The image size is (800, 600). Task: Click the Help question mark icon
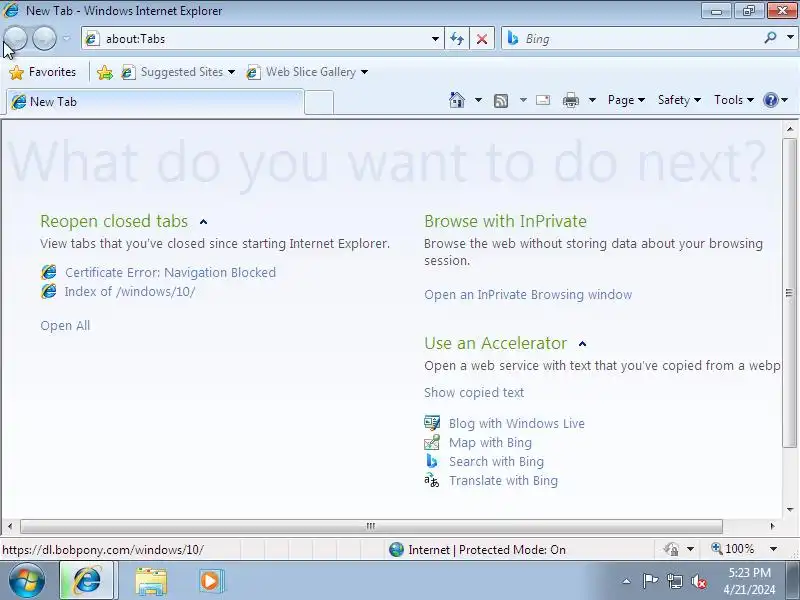tap(770, 100)
